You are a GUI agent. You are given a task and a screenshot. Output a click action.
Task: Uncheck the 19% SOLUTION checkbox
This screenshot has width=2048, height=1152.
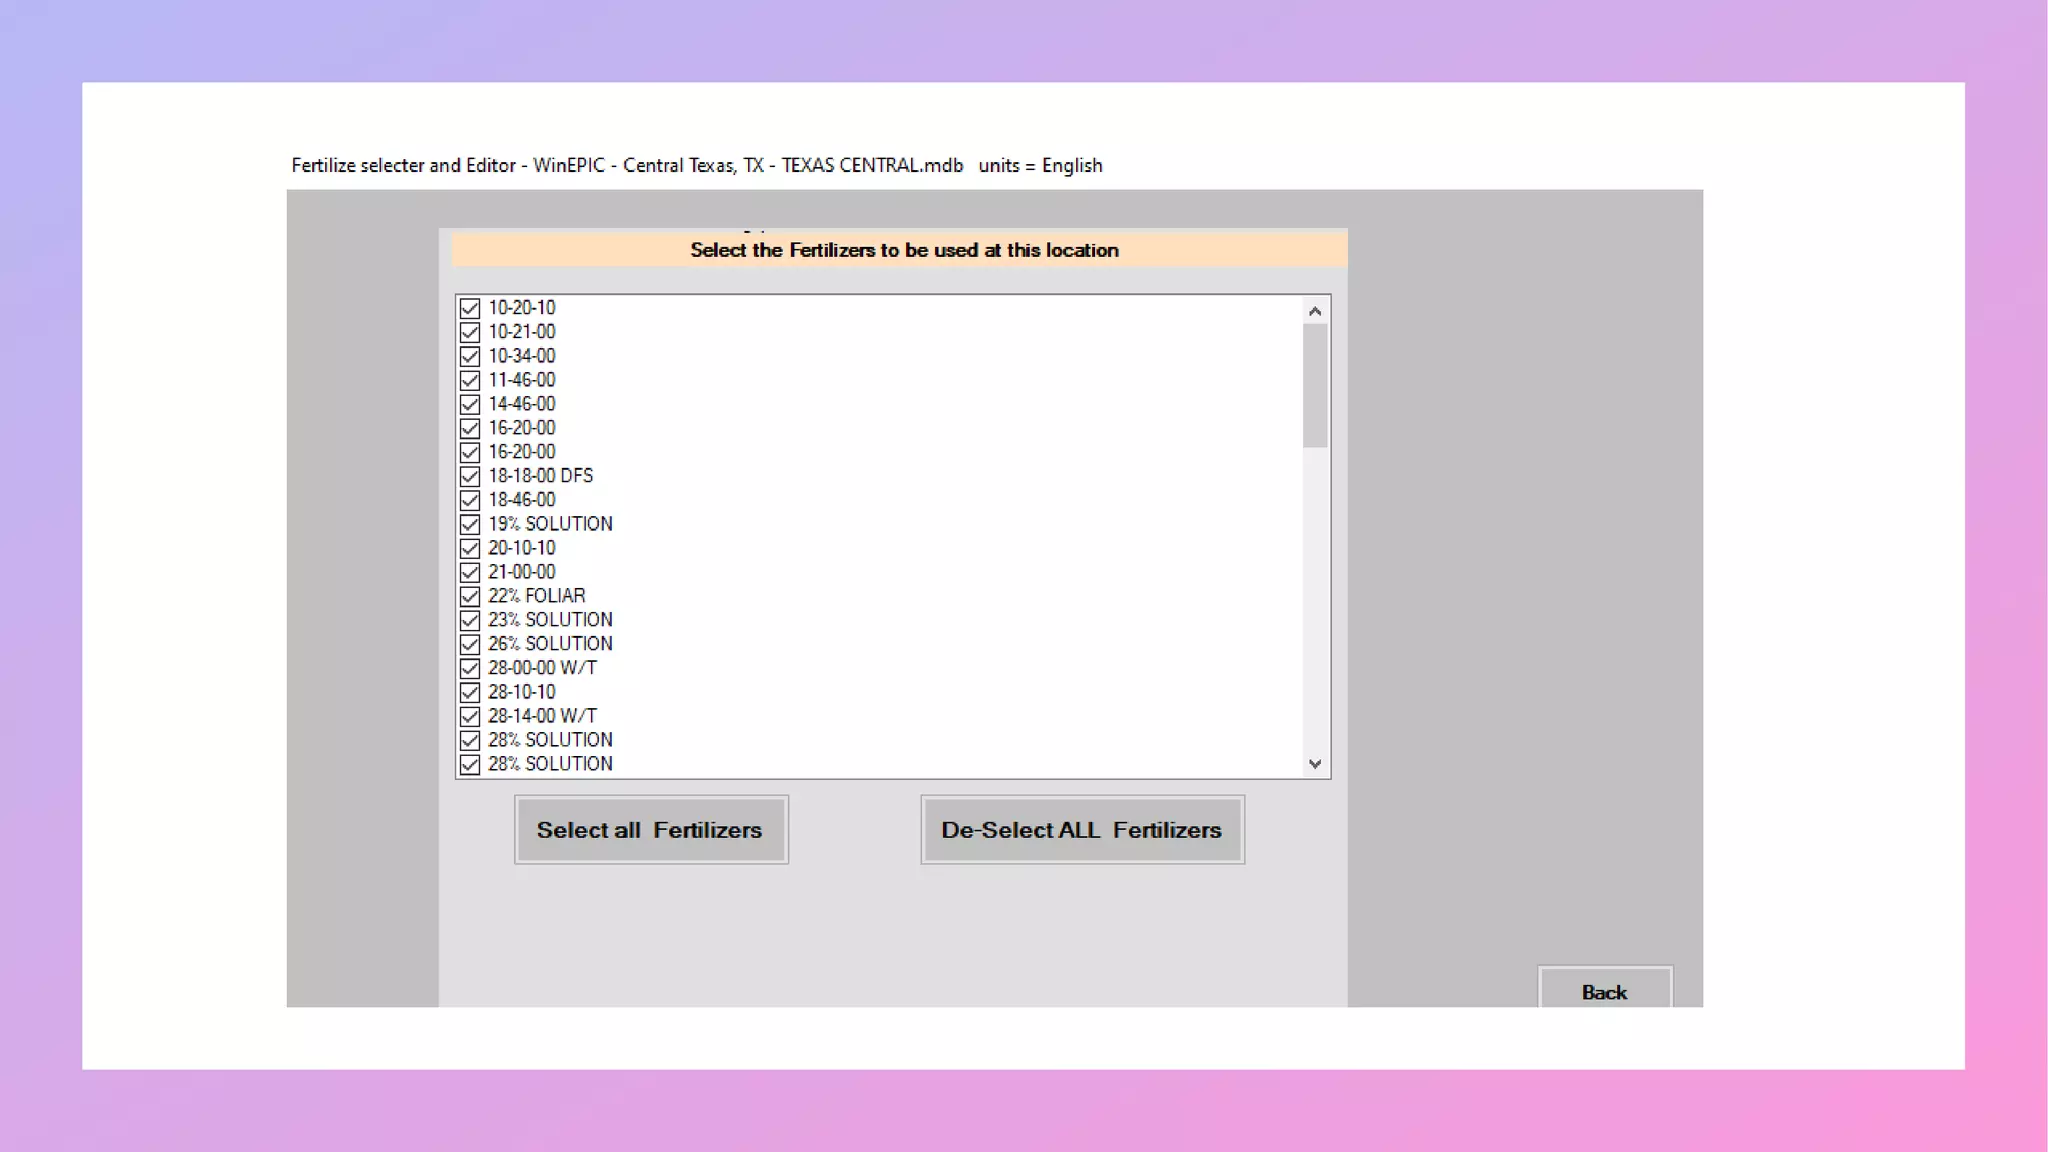470,524
